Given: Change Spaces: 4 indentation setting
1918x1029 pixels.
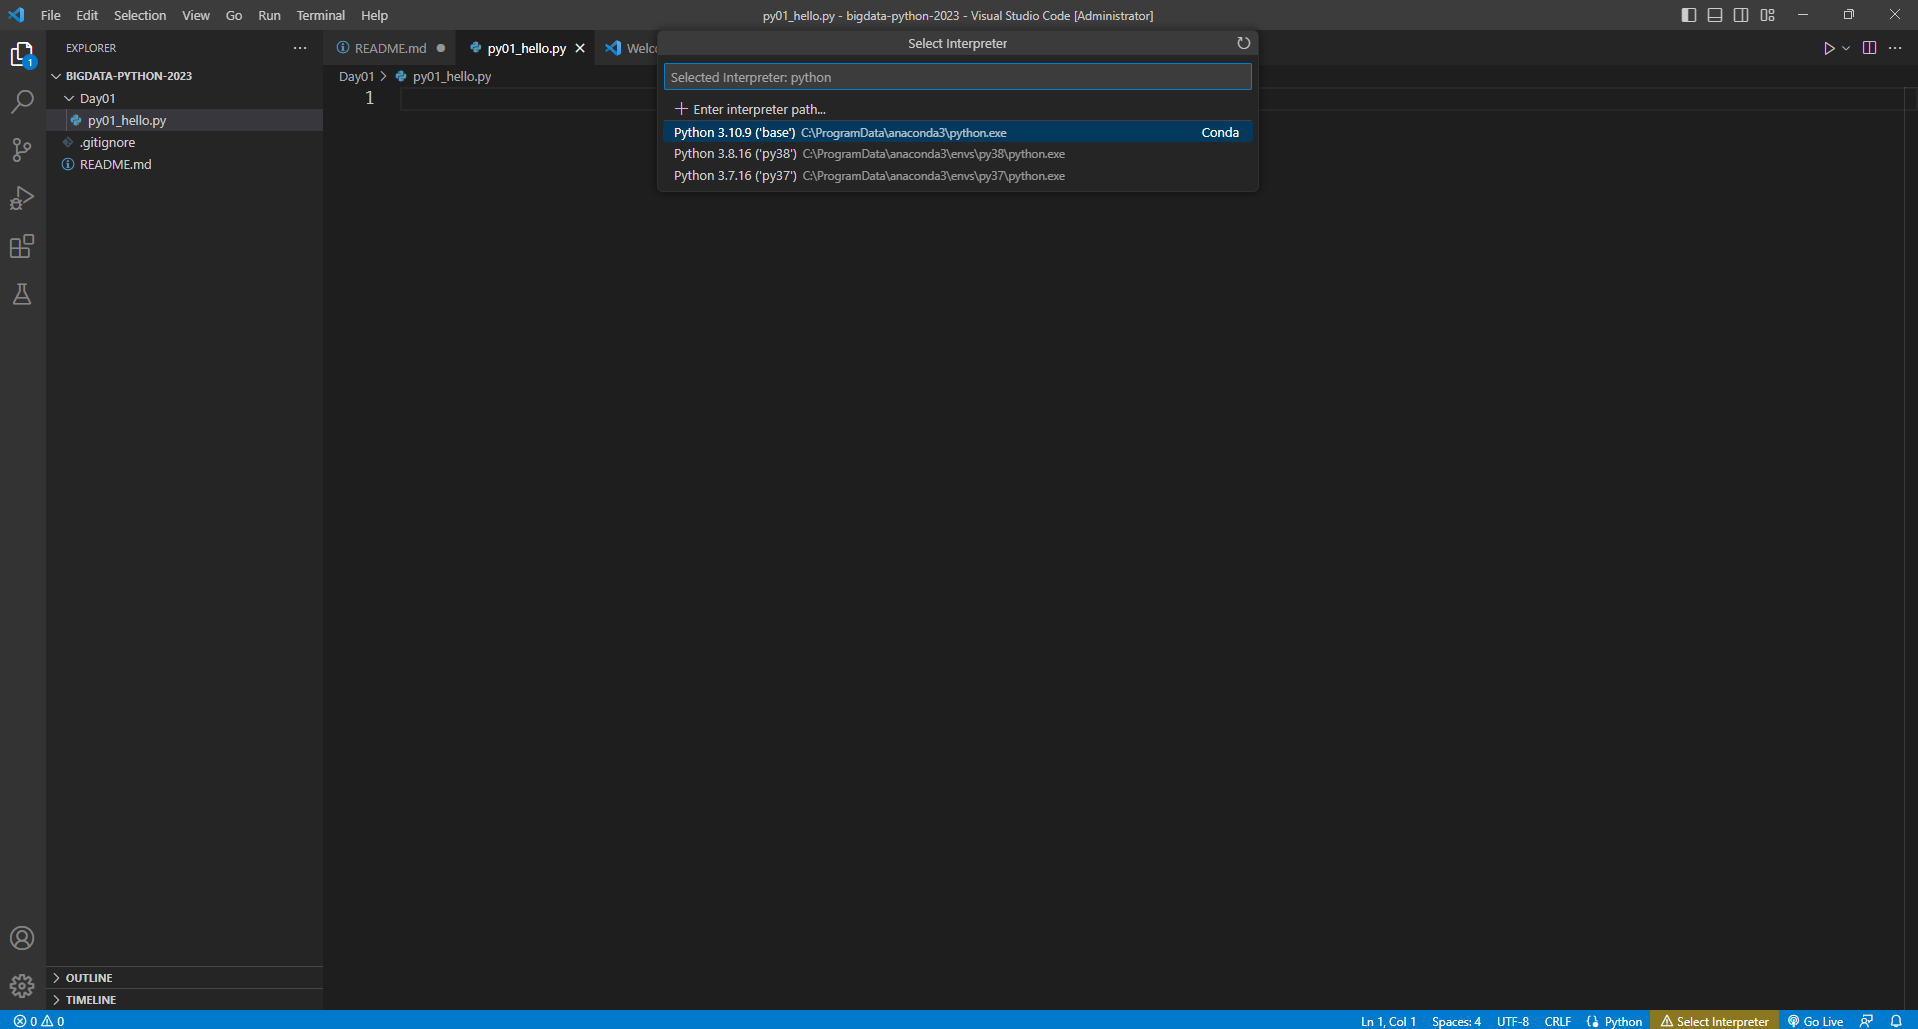Looking at the screenshot, I should tap(1456, 1021).
